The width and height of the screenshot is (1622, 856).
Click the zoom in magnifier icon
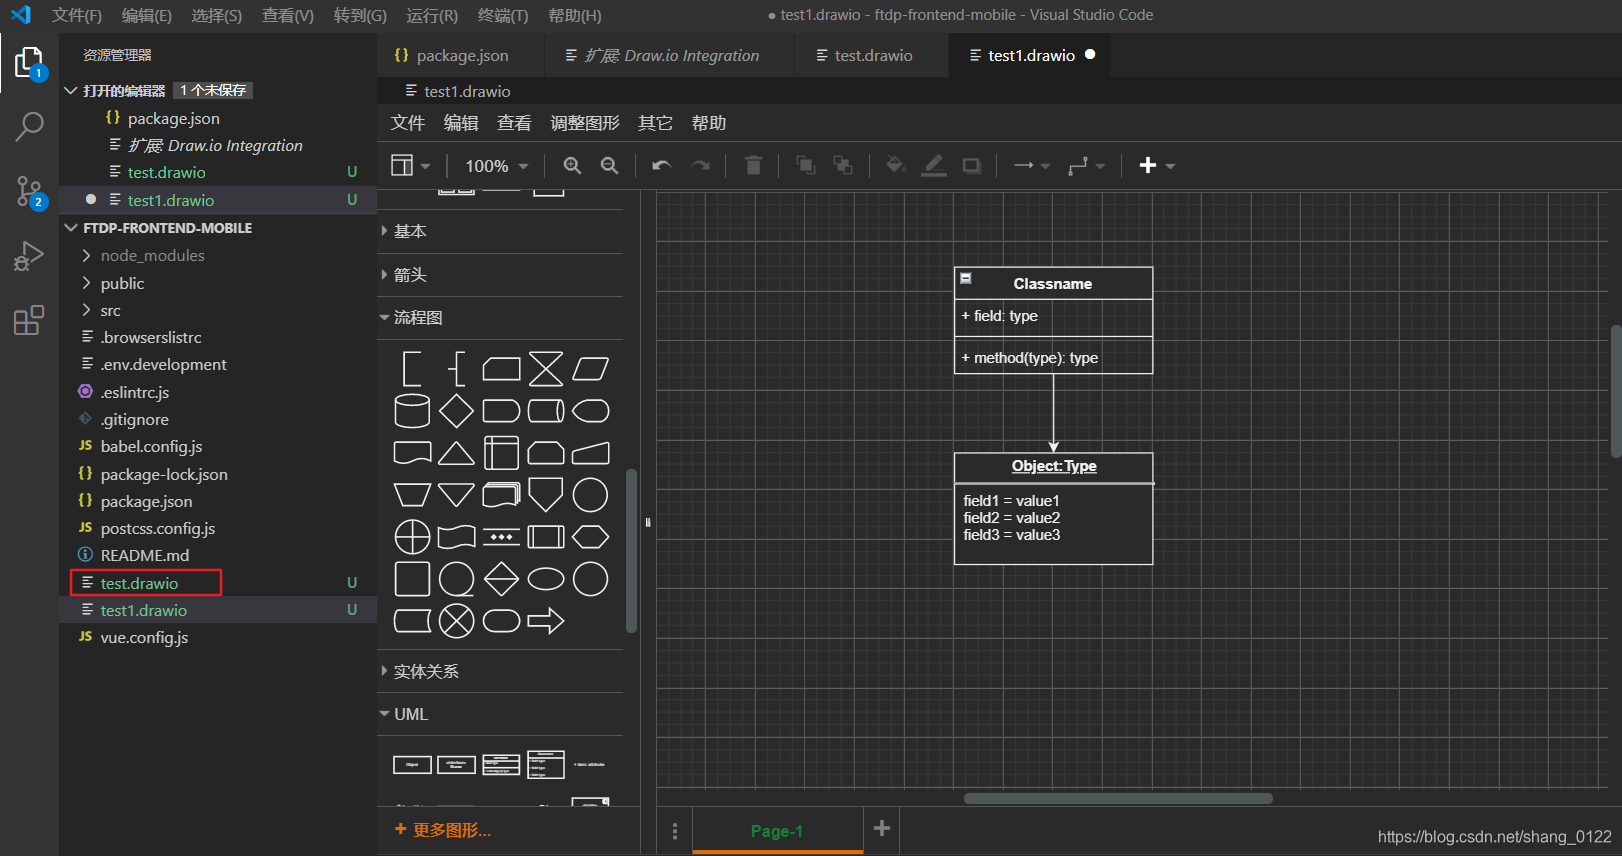click(572, 166)
